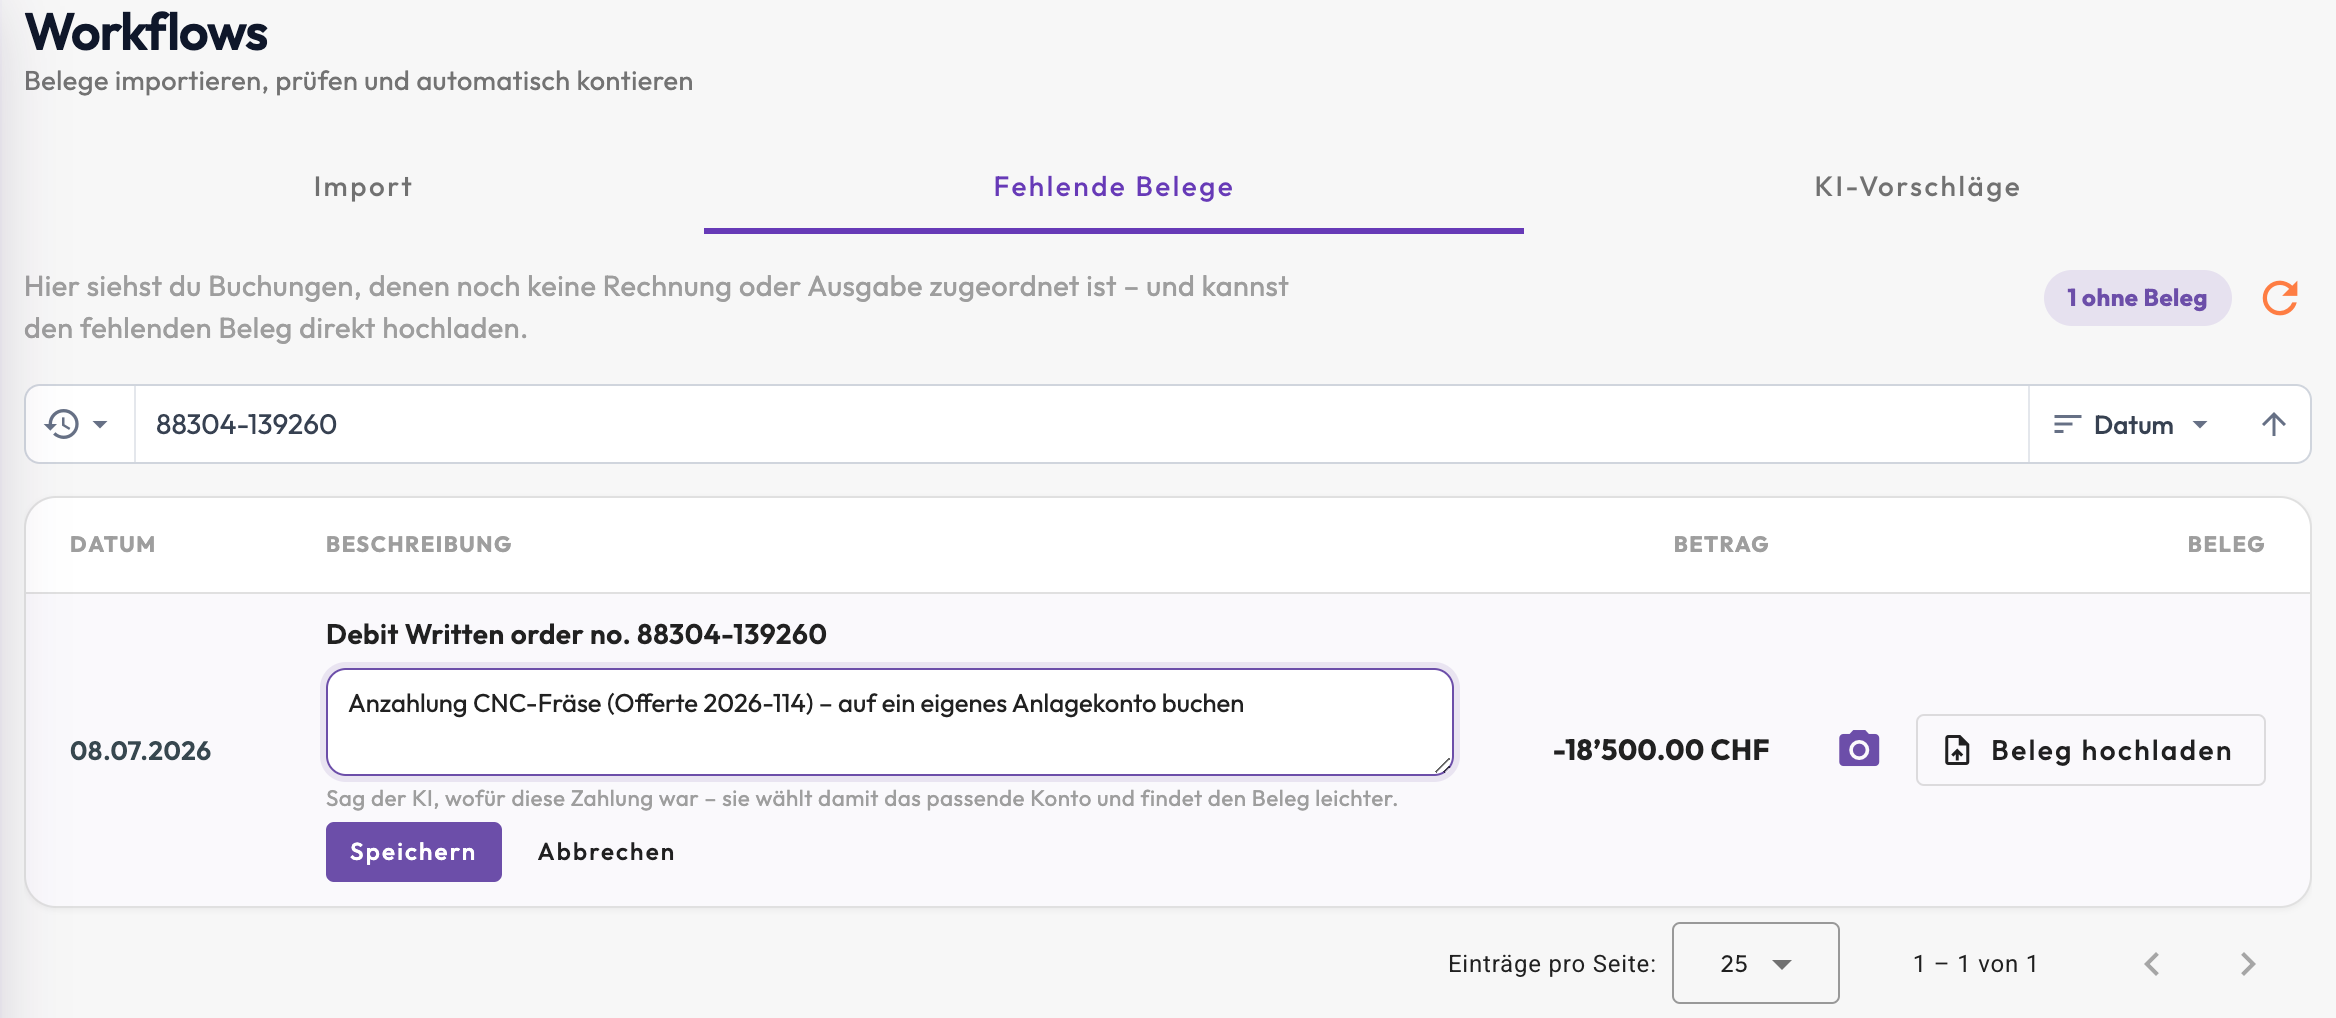This screenshot has height=1018, width=2336.
Task: Click the amount -18'500.00 CHF
Action: pos(1661,750)
